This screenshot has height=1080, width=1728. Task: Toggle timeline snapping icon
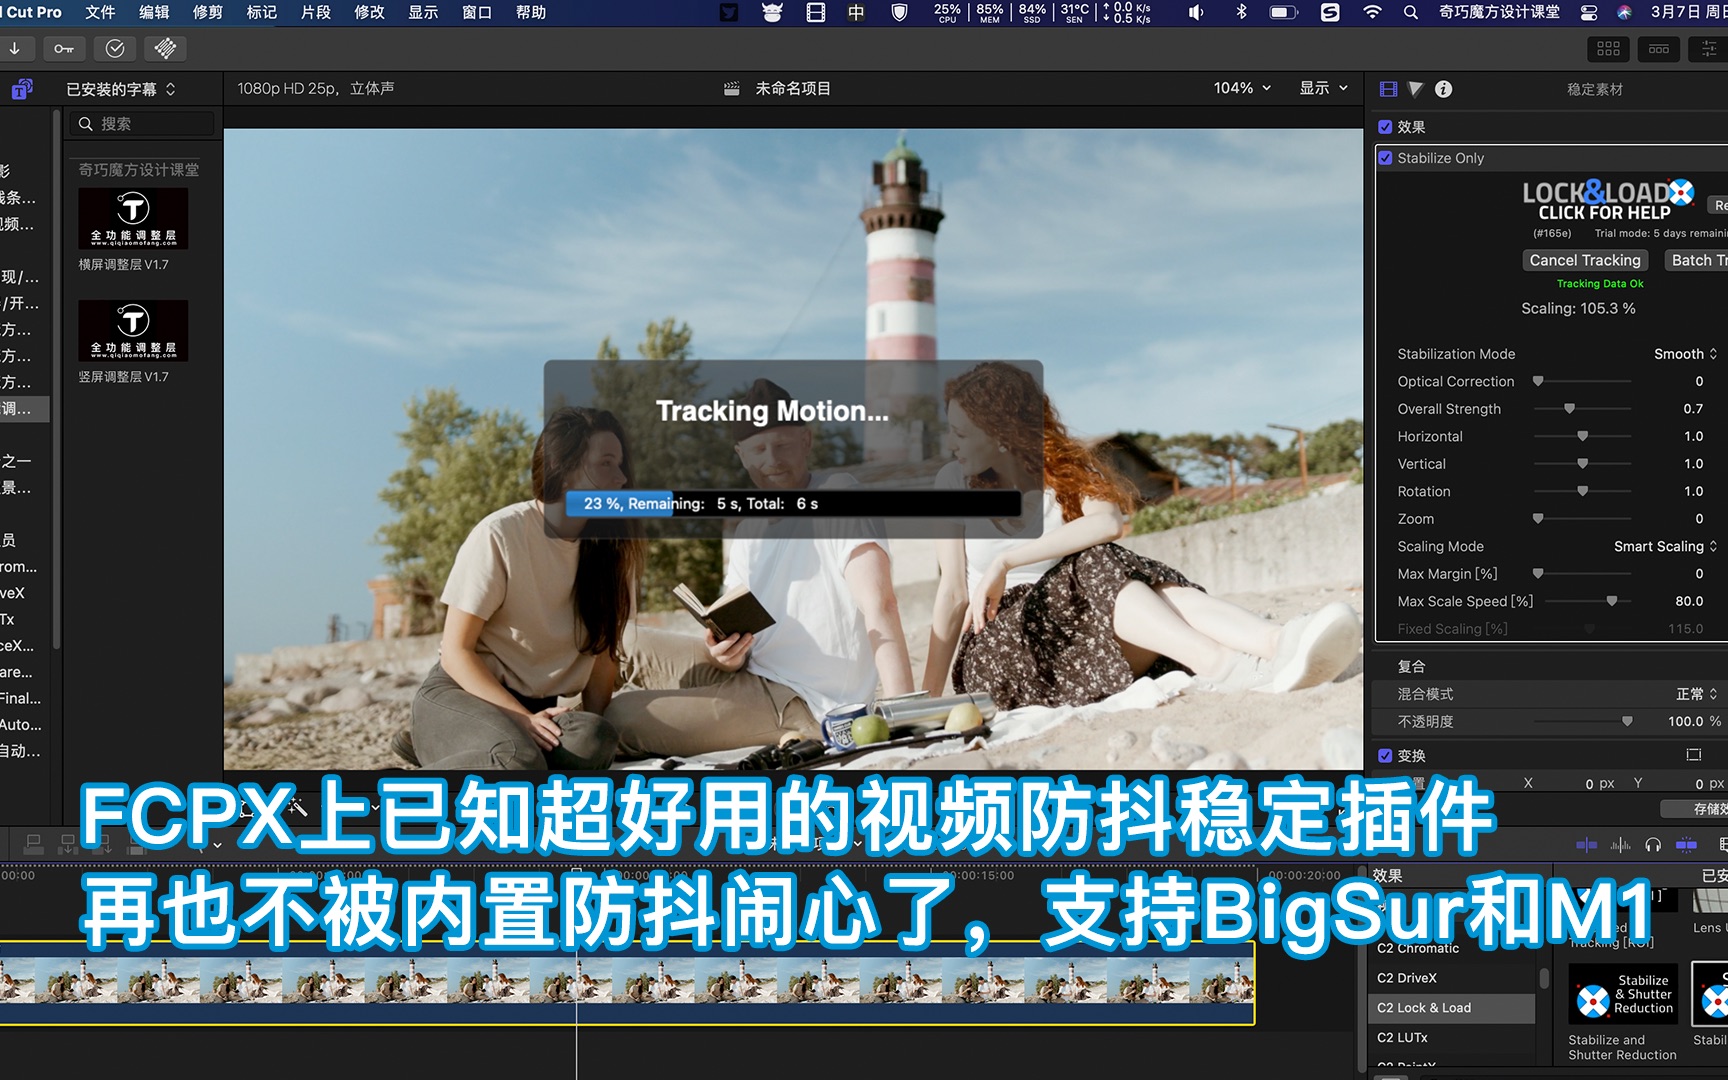click(x=1686, y=845)
